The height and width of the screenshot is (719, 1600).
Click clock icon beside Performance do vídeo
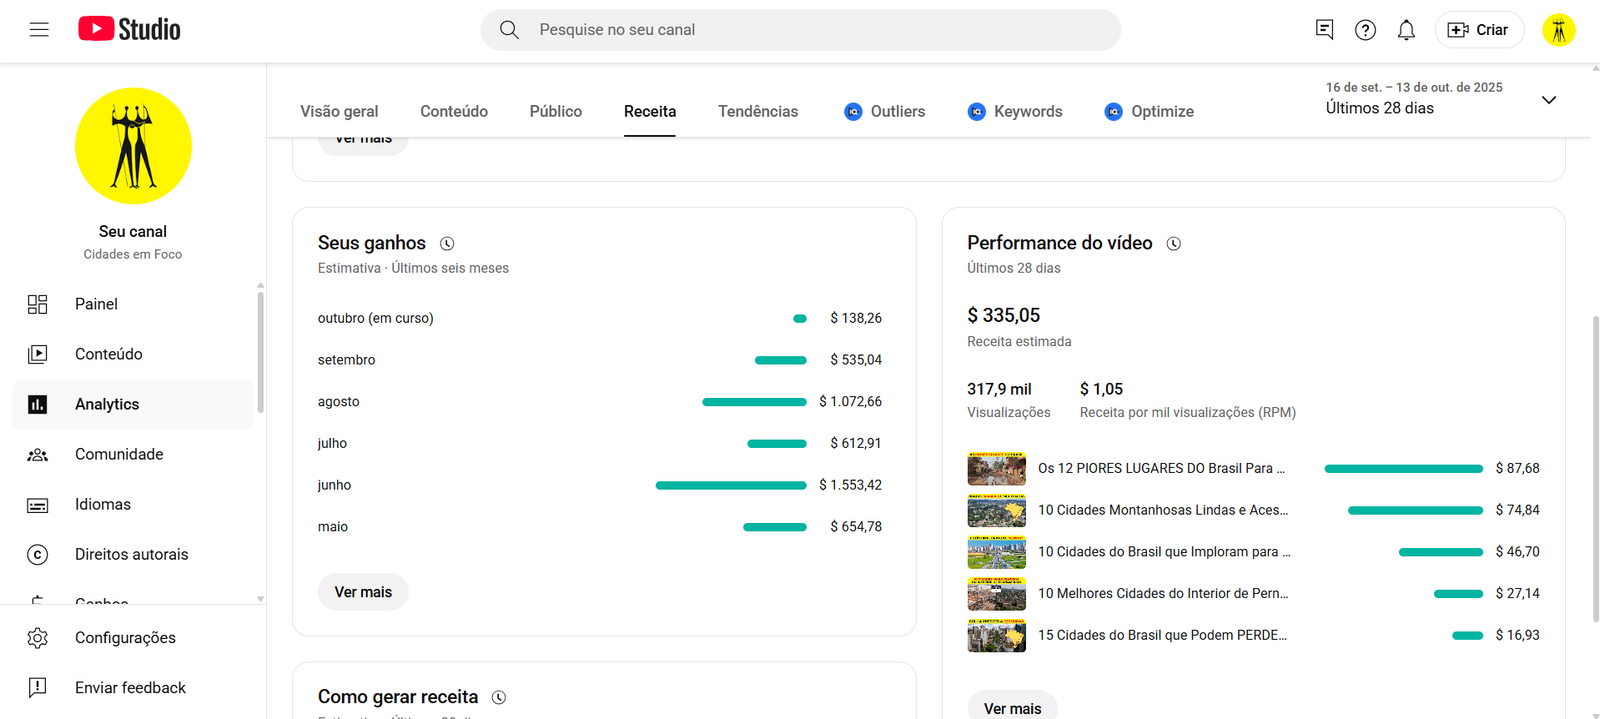click(x=1174, y=244)
